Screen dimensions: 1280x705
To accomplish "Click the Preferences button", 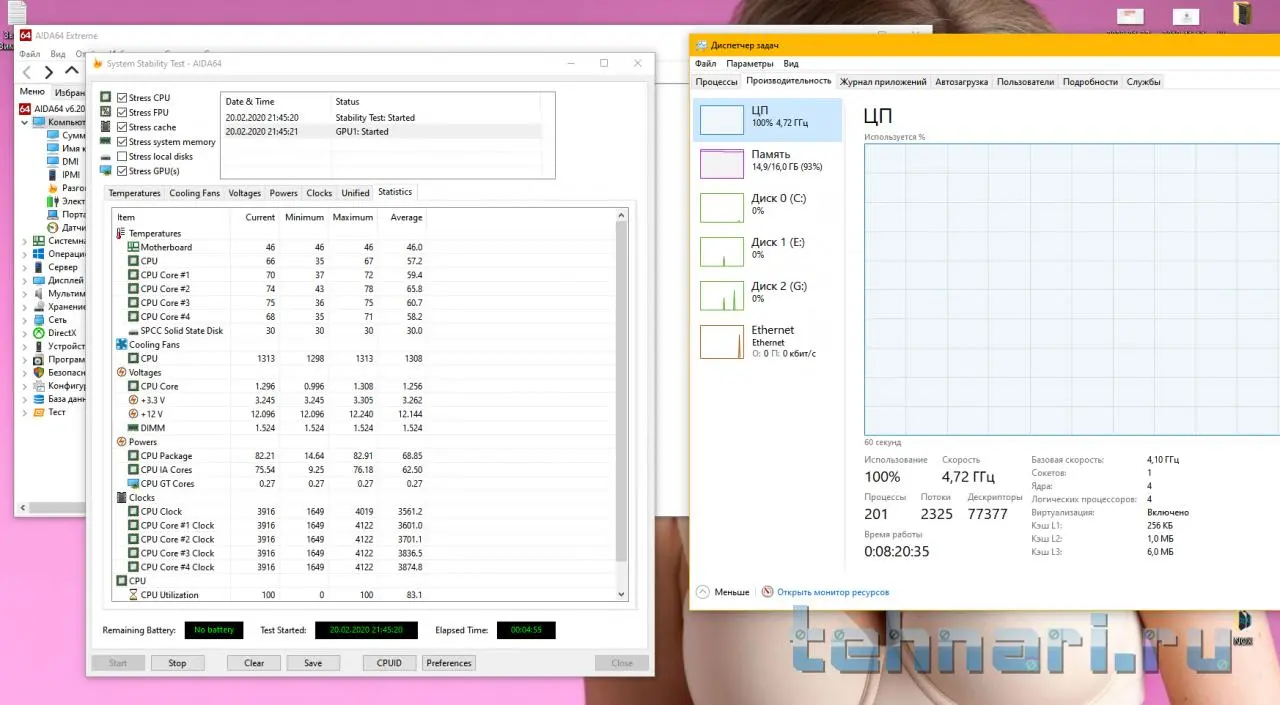I will coord(449,663).
